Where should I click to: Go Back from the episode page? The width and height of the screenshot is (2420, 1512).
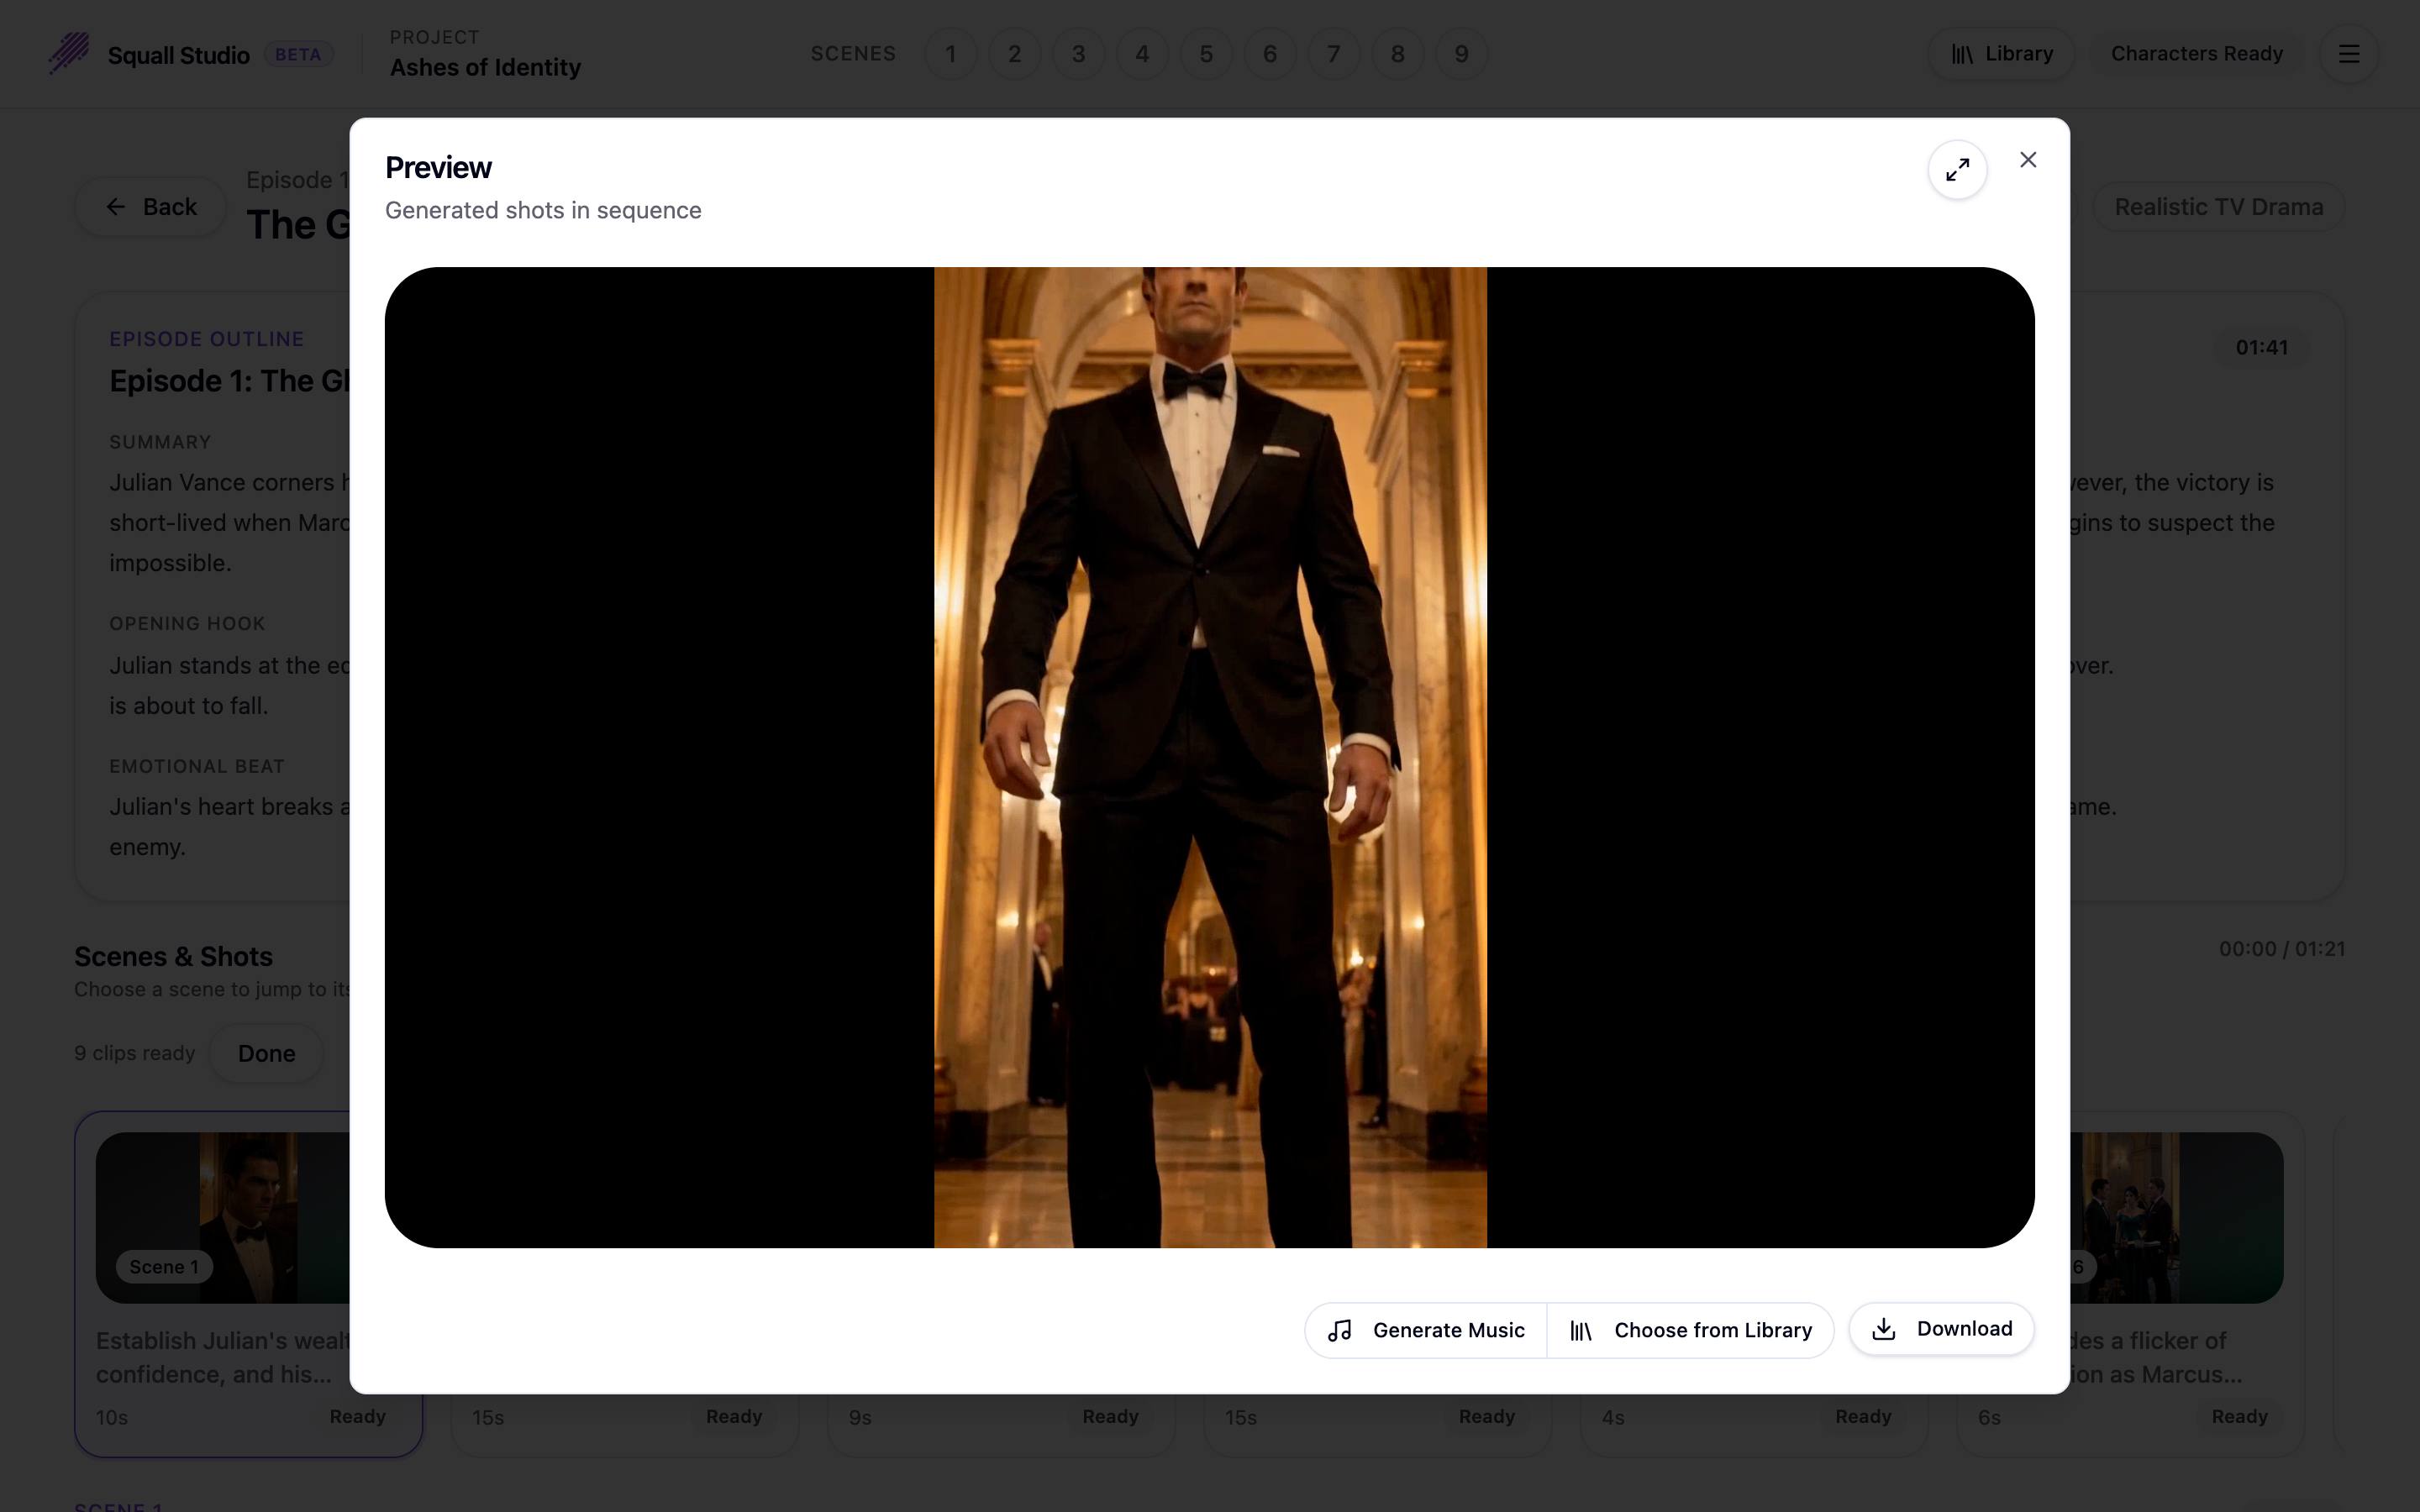pos(151,207)
